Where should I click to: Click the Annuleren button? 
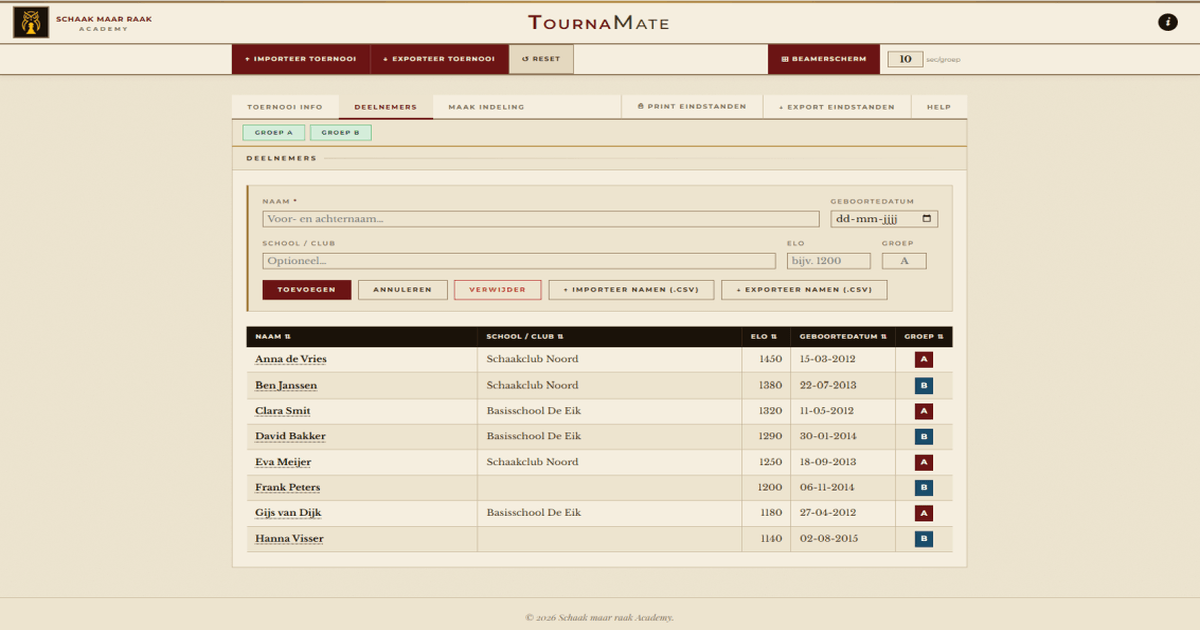tap(402, 290)
